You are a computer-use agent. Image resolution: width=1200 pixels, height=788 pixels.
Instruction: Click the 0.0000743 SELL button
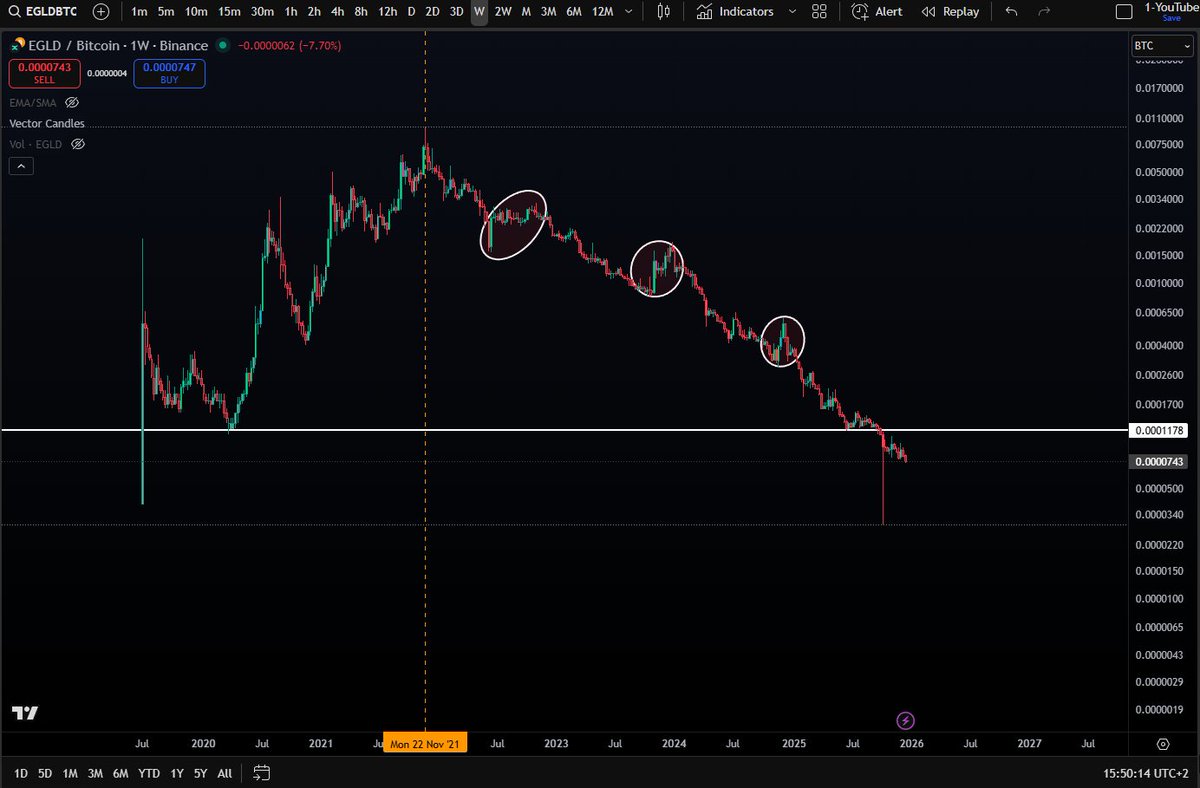tap(44, 74)
